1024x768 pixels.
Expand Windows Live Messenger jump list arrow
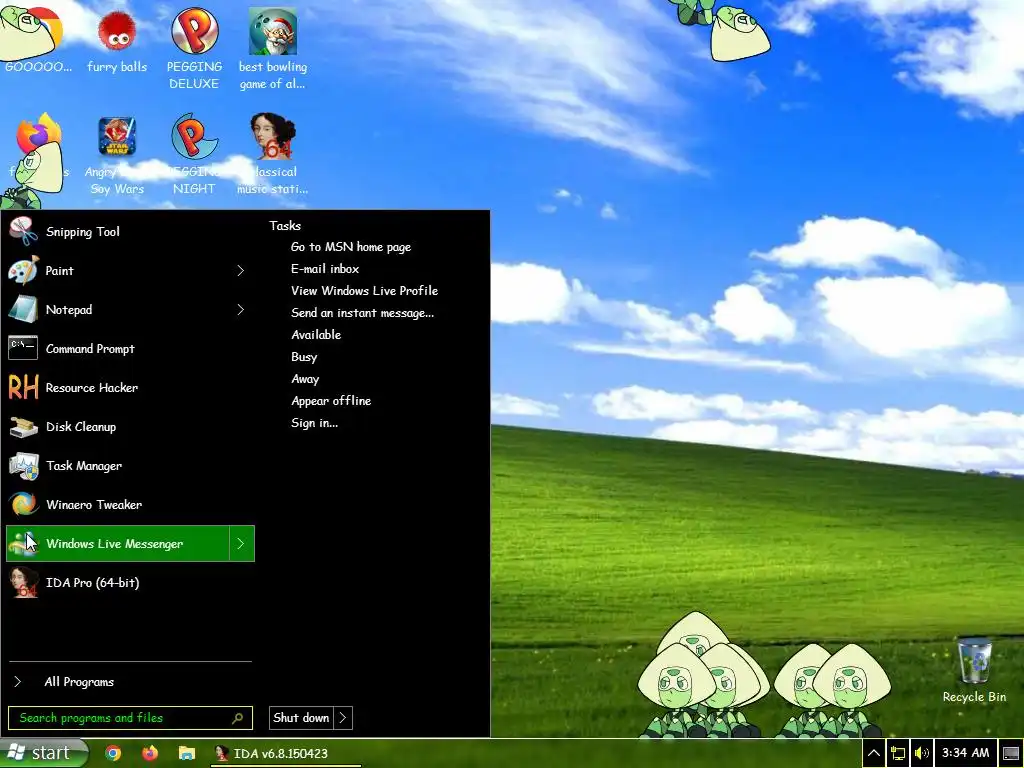coord(241,543)
